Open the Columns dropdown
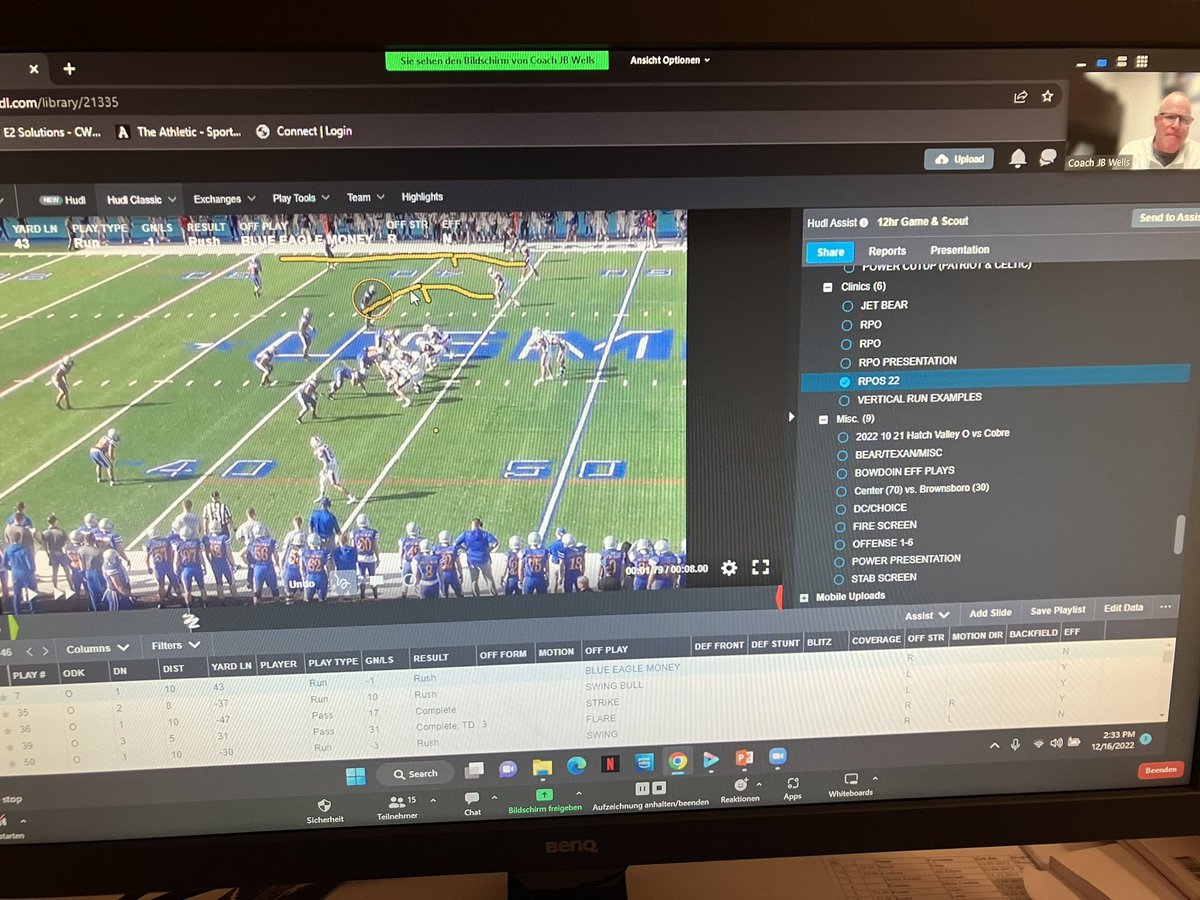This screenshot has width=1200, height=900. point(97,648)
